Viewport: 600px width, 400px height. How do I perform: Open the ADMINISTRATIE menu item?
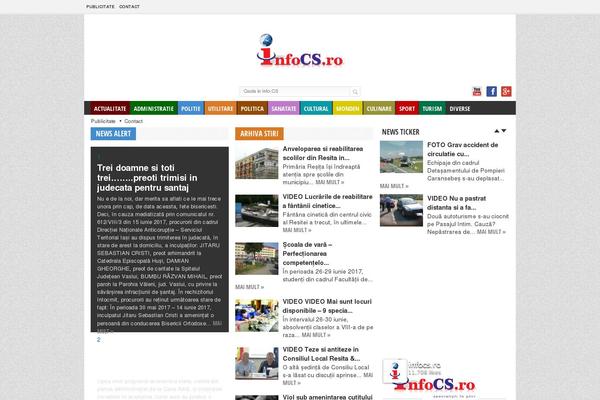coord(153,109)
